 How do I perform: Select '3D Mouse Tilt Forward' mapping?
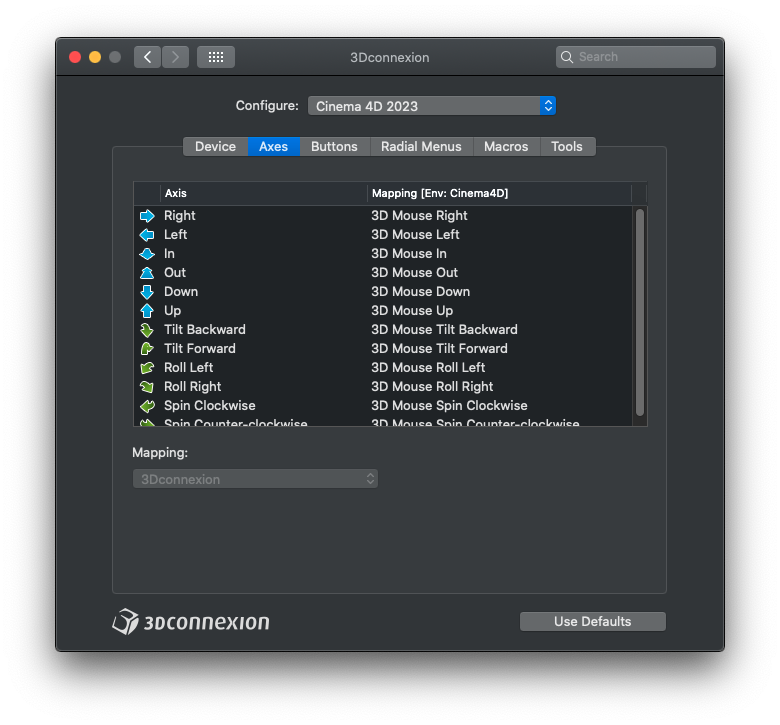coord(439,349)
